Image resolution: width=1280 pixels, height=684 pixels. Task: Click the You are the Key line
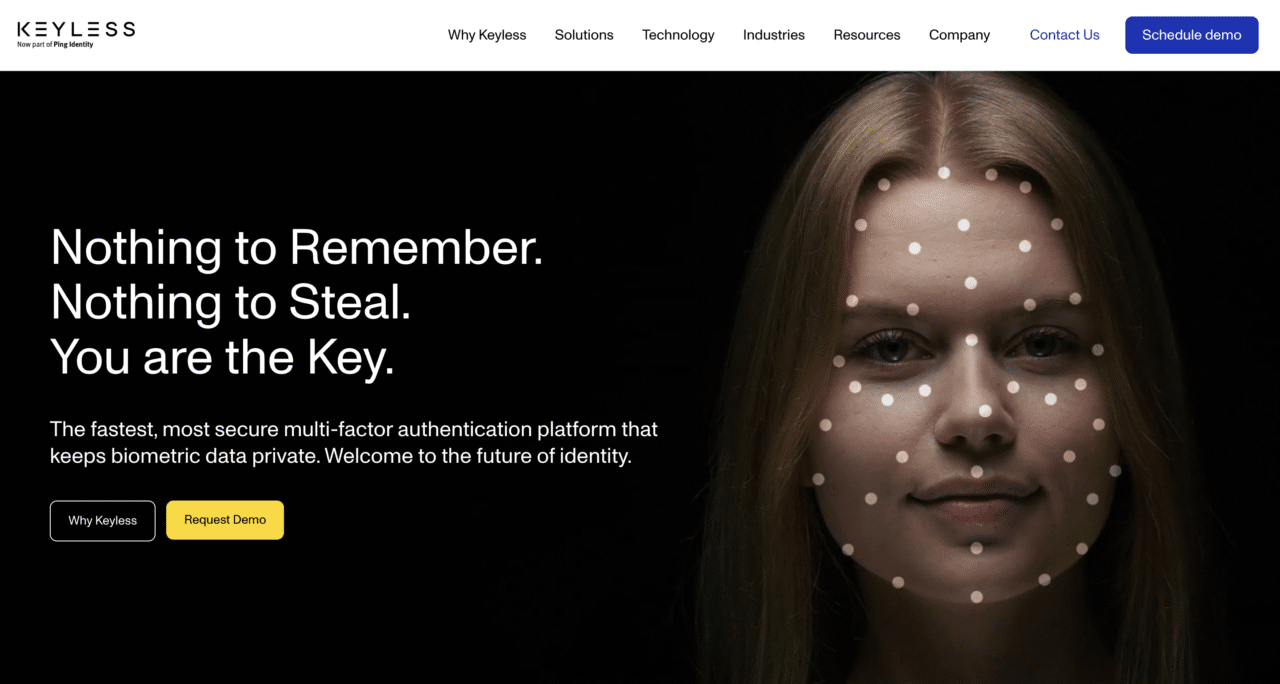[x=223, y=357]
